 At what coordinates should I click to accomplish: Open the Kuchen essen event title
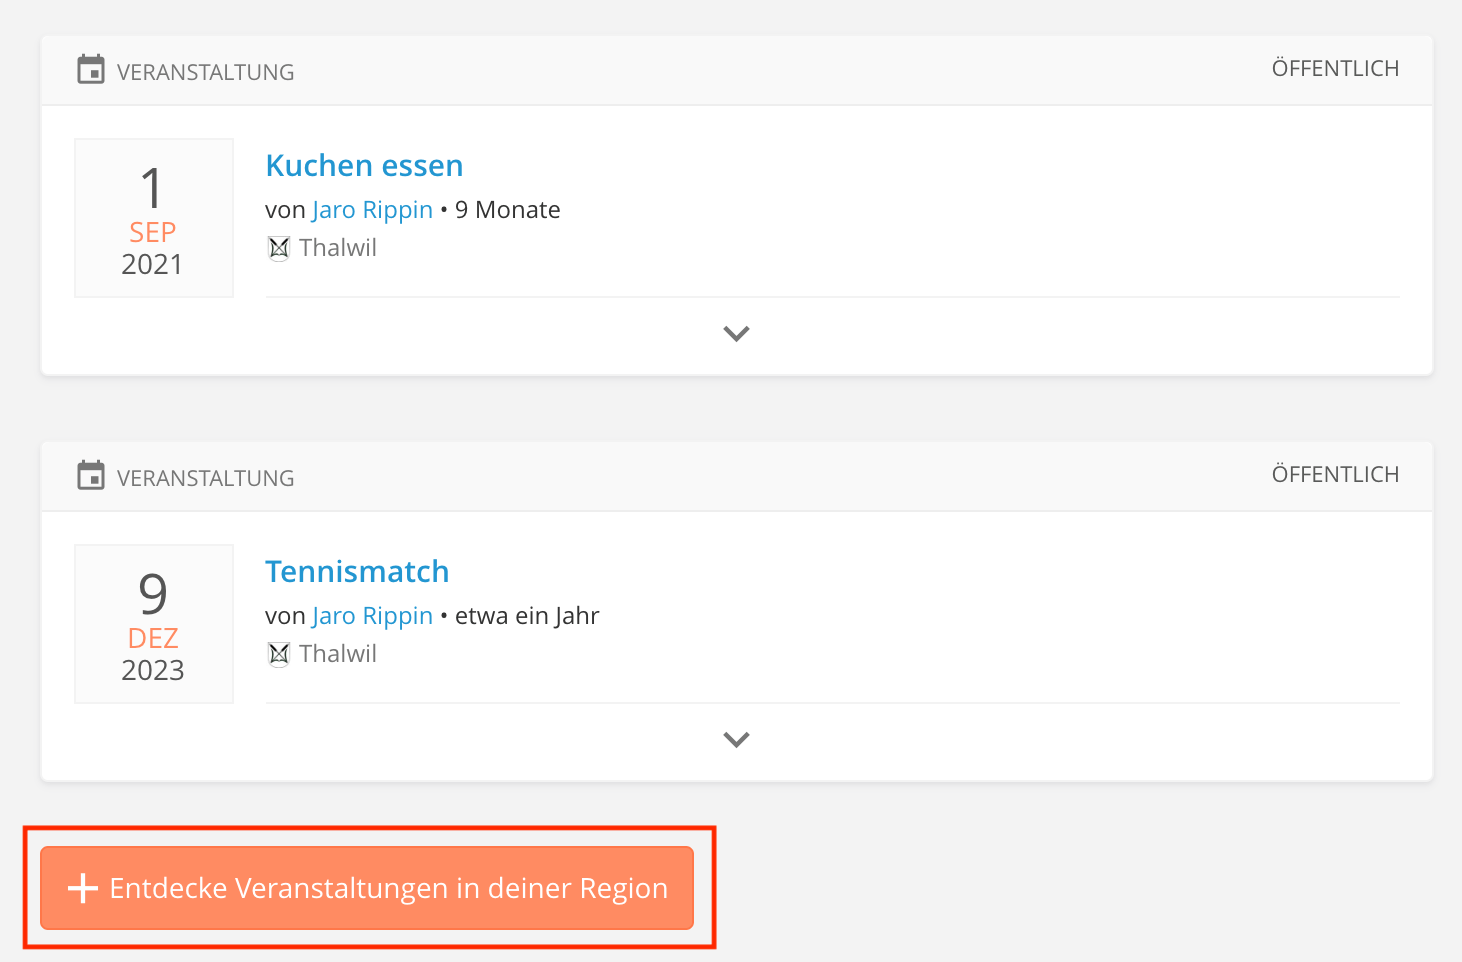[364, 166]
